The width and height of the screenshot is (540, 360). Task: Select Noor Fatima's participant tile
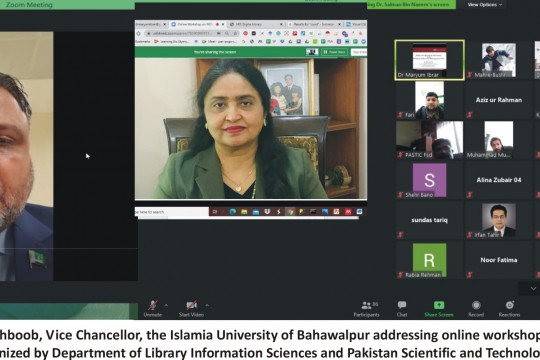click(498, 260)
